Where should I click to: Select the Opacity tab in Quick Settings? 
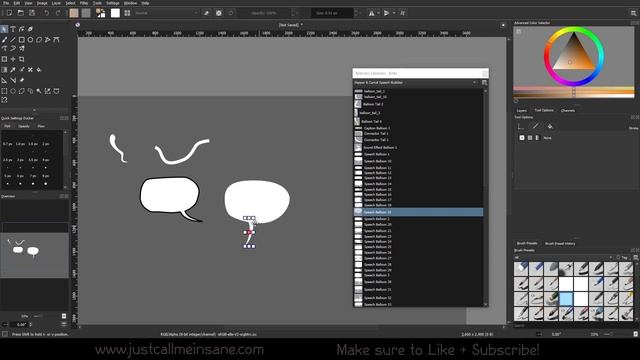[x=24, y=126]
